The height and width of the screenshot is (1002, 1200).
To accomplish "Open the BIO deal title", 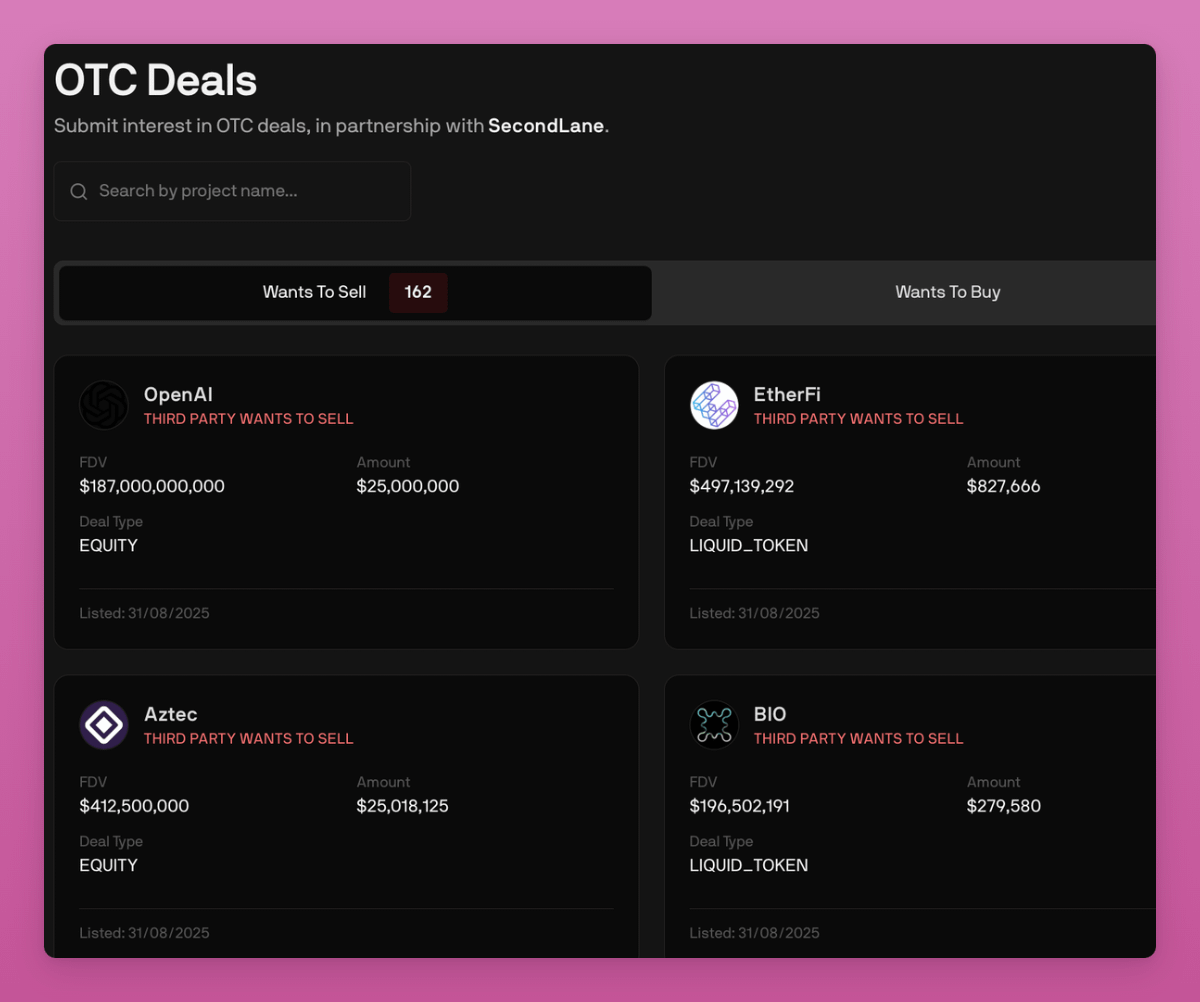I will coord(770,715).
